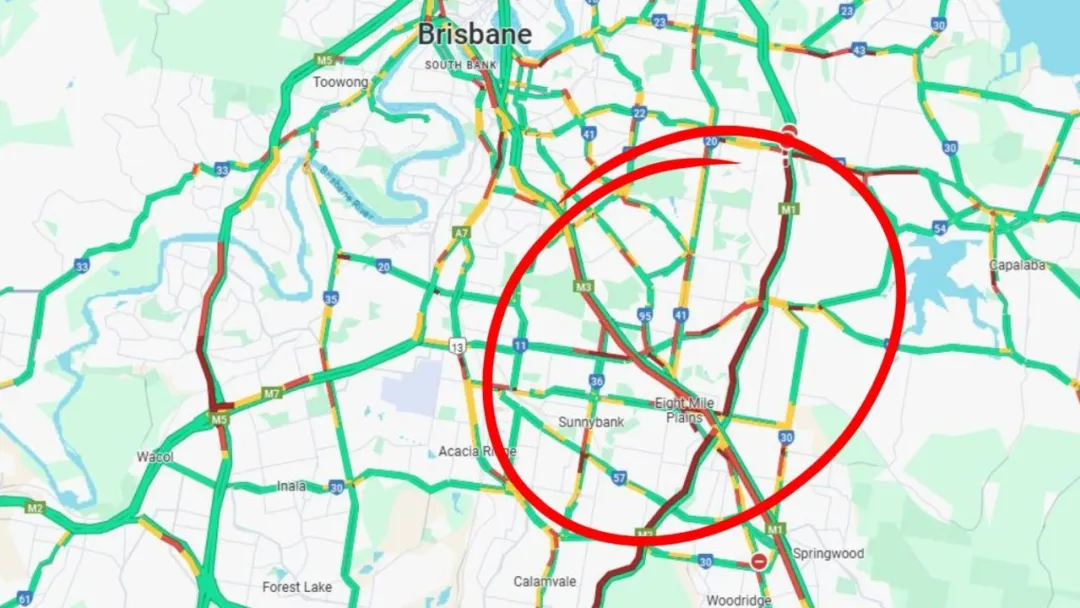
Task: Click the route 95 shield
Action: click(x=645, y=315)
